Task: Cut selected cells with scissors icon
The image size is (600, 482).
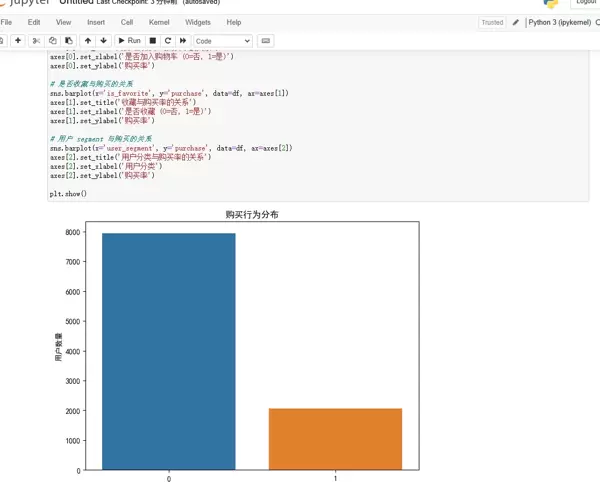Action: tap(37, 41)
